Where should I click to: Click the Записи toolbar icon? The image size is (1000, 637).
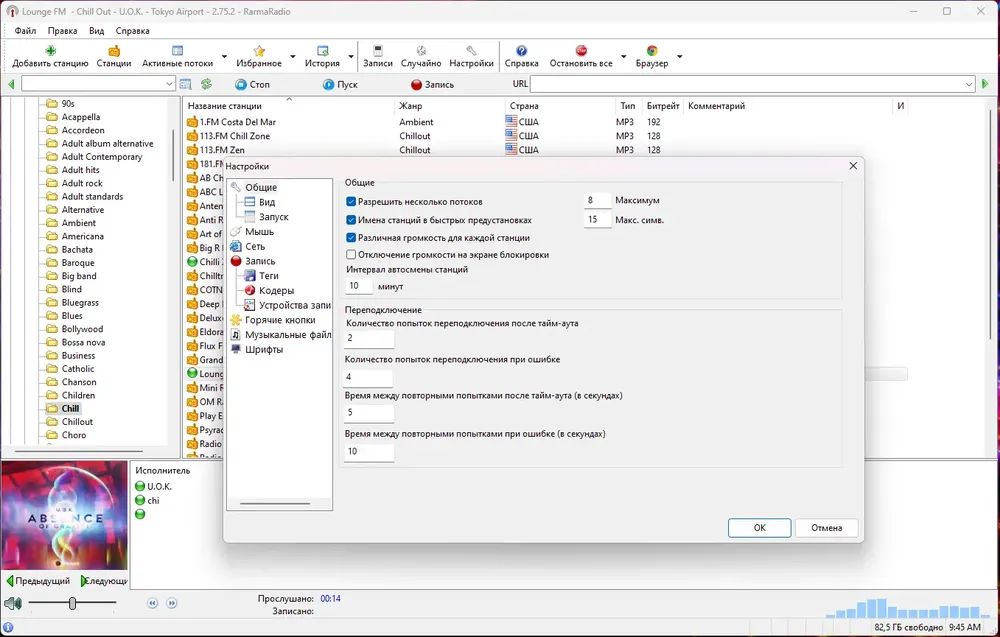378,51
